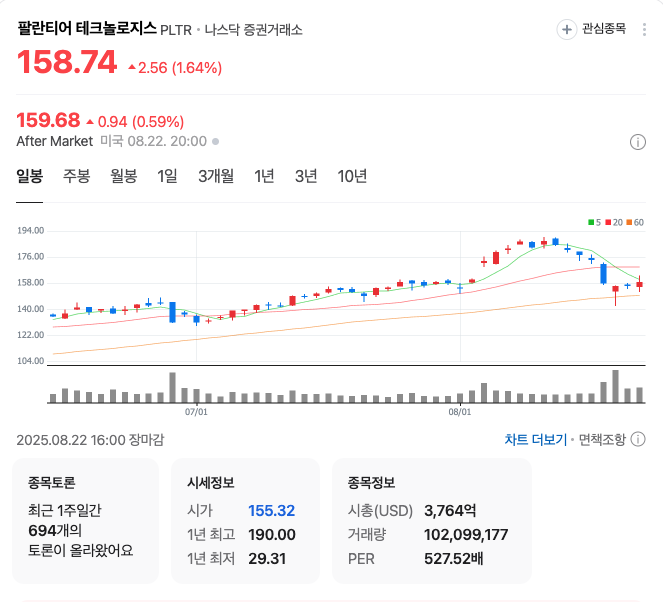
Task: Click the 1년 최저 value 29.31
Action: pos(267,559)
